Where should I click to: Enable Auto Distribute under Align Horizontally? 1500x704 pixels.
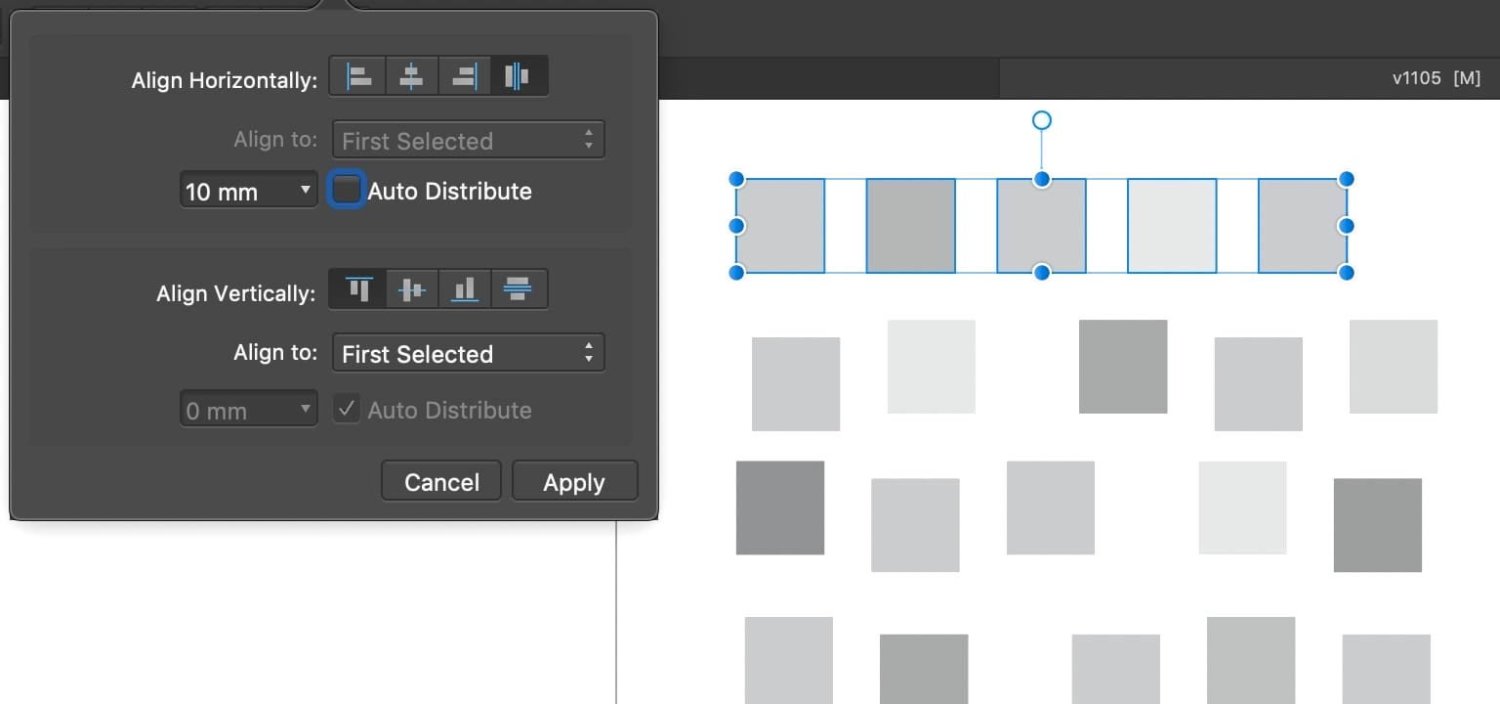click(x=346, y=190)
